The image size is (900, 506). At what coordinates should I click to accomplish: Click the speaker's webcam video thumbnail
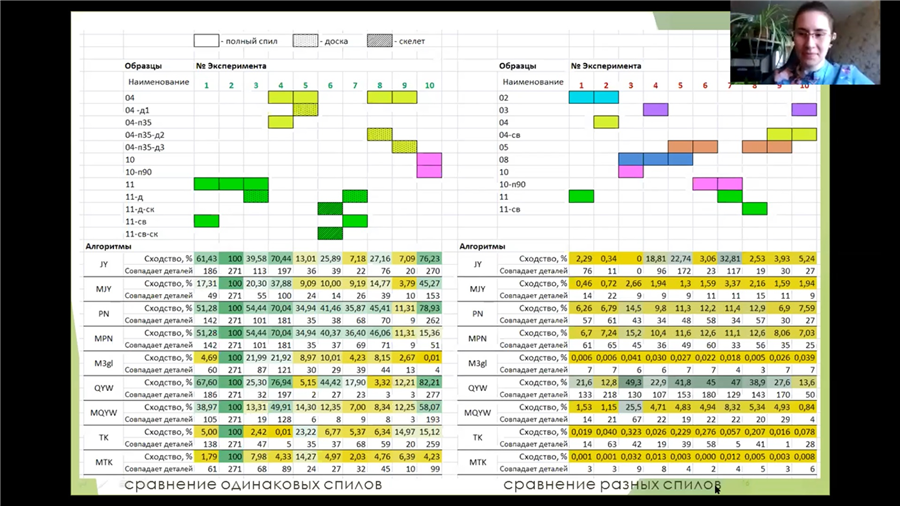click(804, 42)
